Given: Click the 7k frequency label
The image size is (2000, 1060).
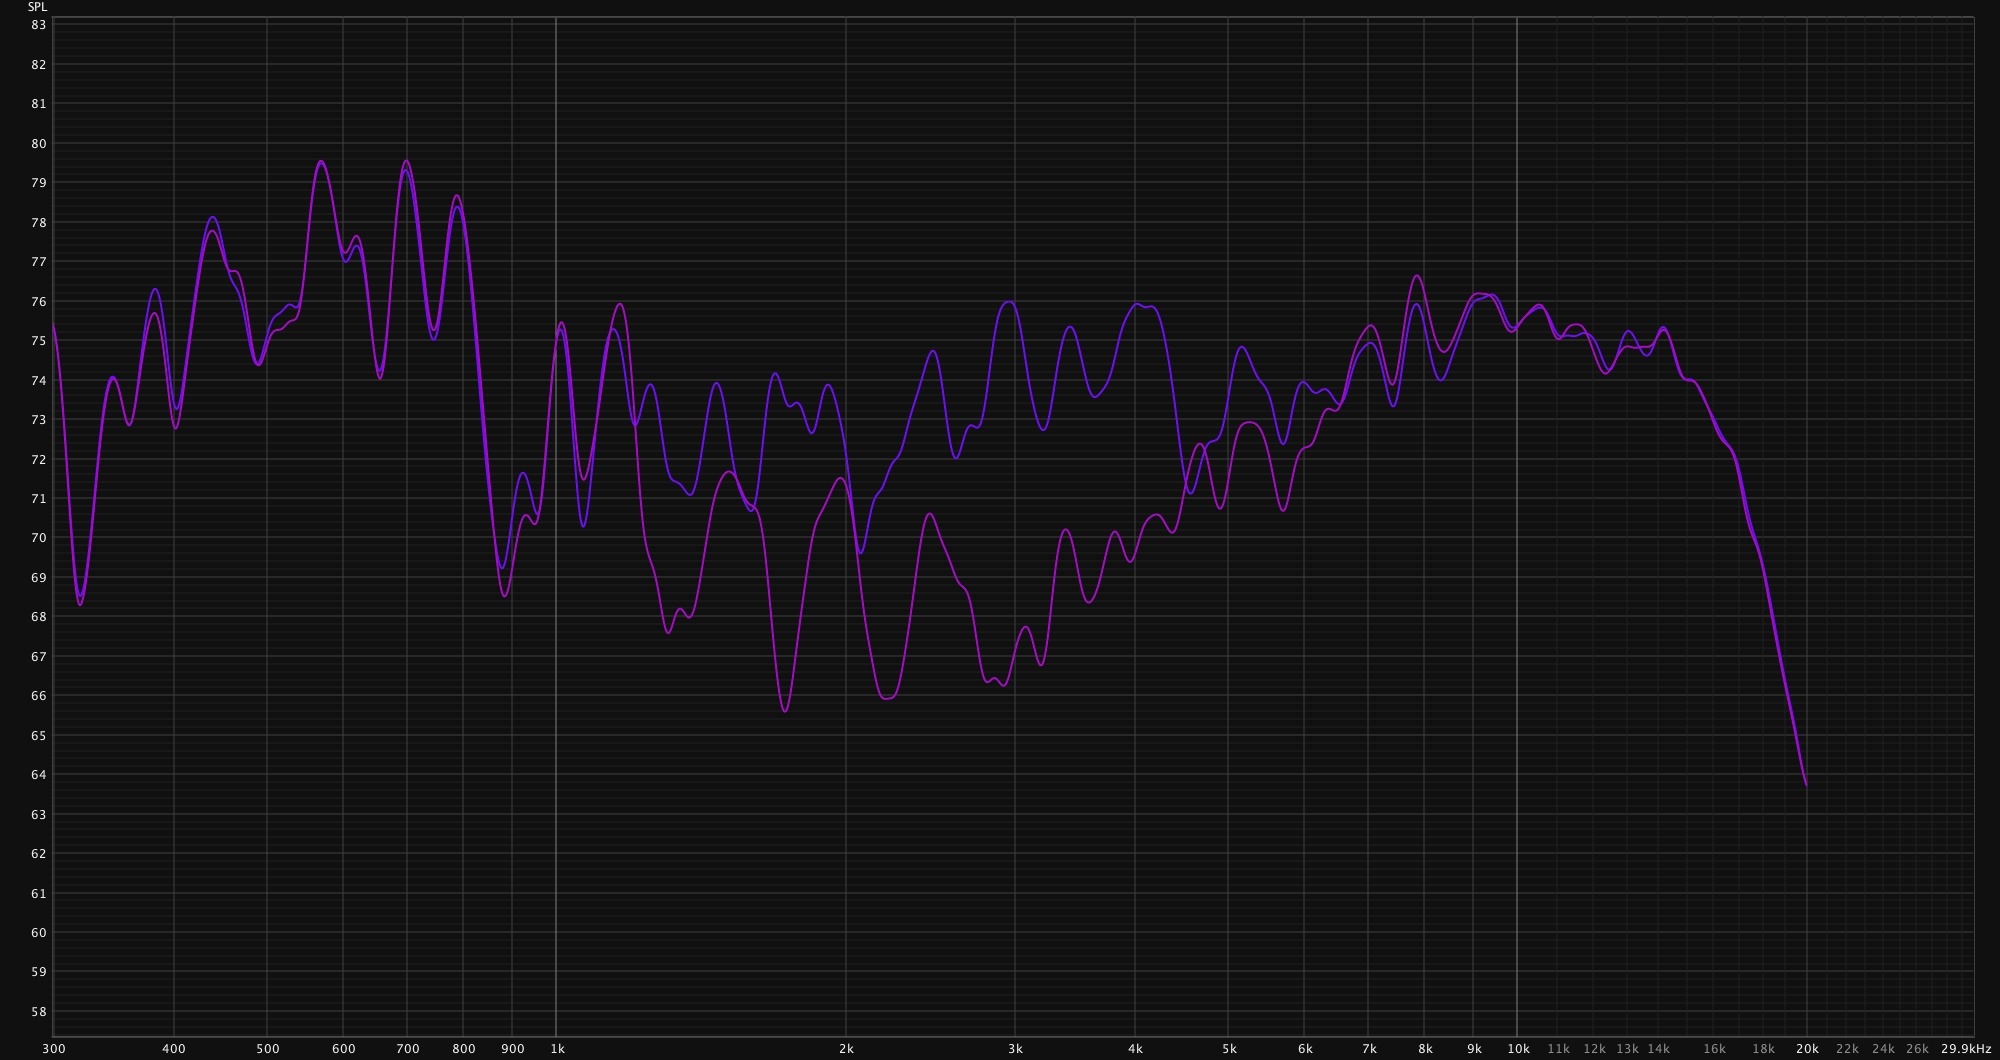Looking at the screenshot, I should (1369, 1049).
